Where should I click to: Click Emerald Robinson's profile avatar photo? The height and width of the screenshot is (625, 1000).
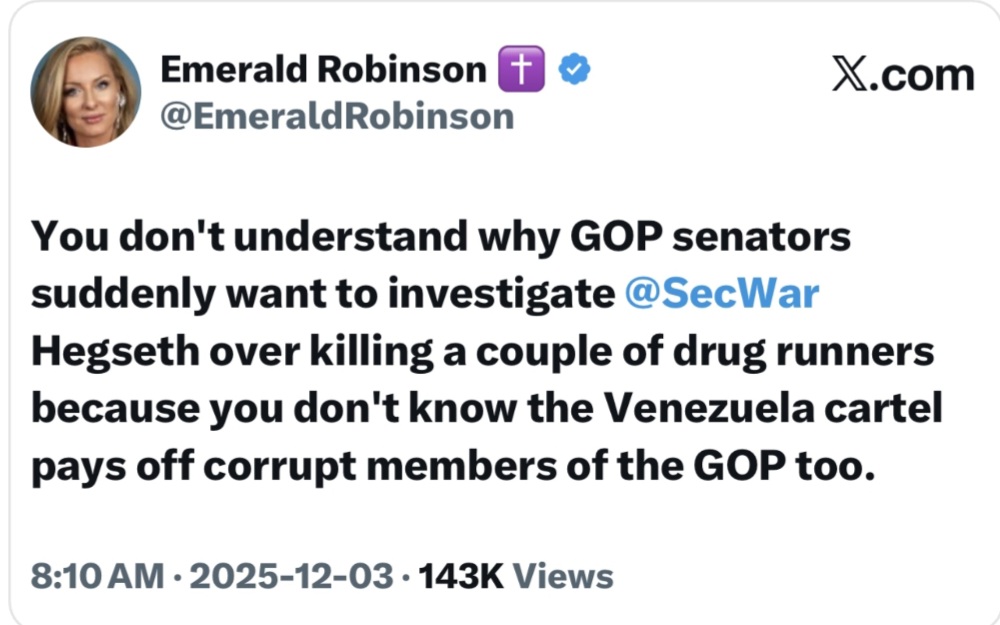coord(86,93)
